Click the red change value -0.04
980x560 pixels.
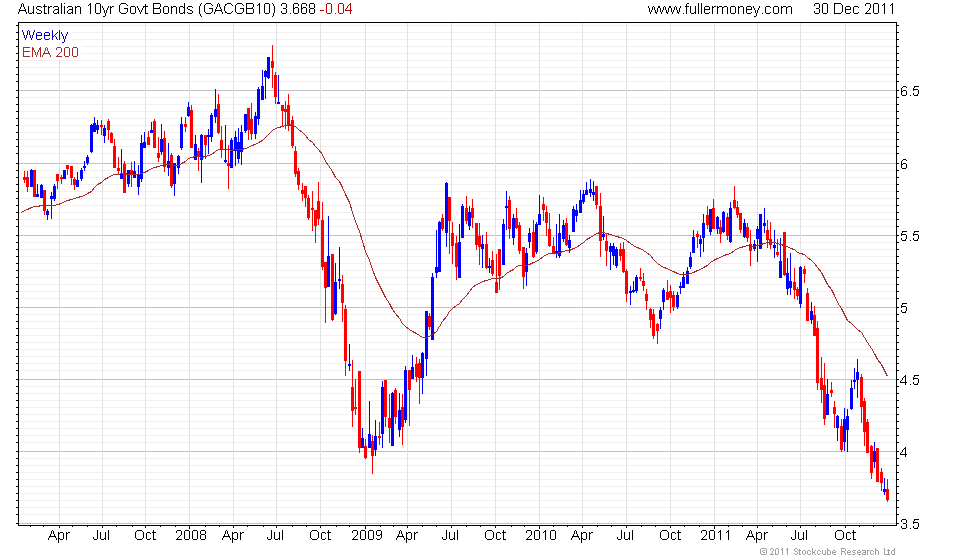(336, 9)
